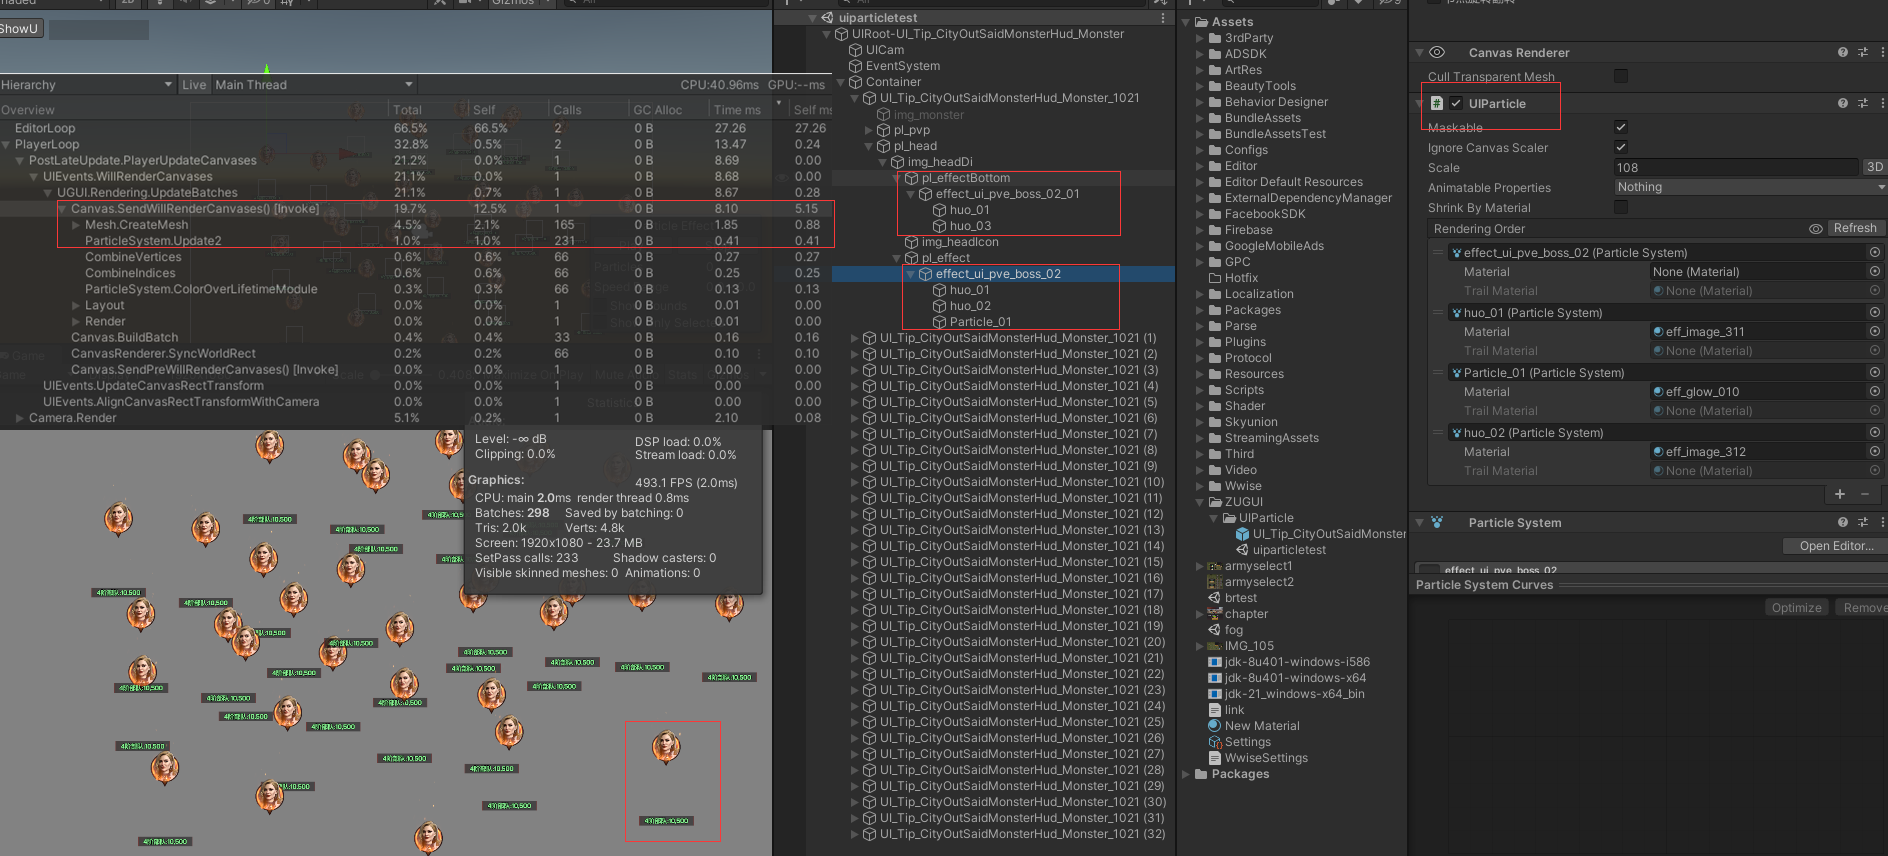The image size is (1888, 856).
Task: Select the uiparticletest scene asset in ZUGUI
Action: [x=1288, y=550]
